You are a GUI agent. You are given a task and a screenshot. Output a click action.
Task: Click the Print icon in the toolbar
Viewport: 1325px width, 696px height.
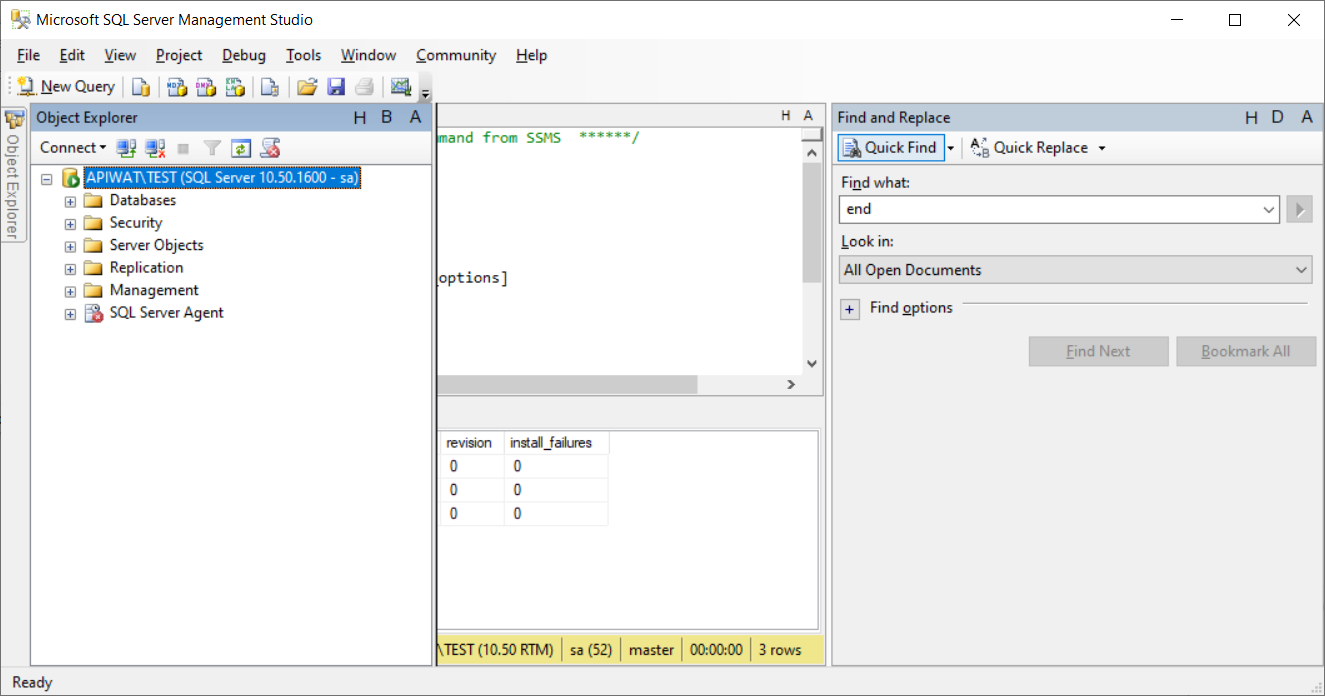point(365,87)
